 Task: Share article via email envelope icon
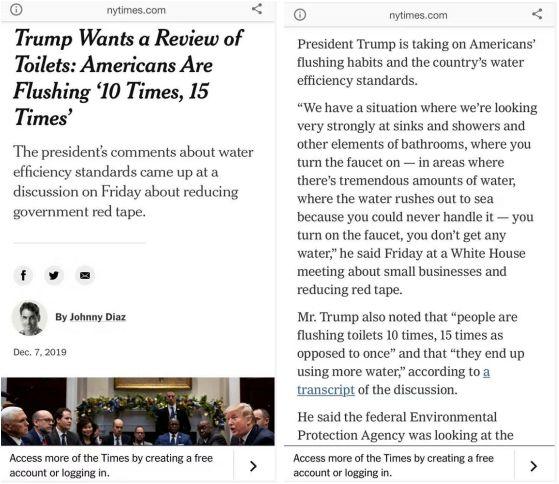pyautogui.click(x=85, y=275)
